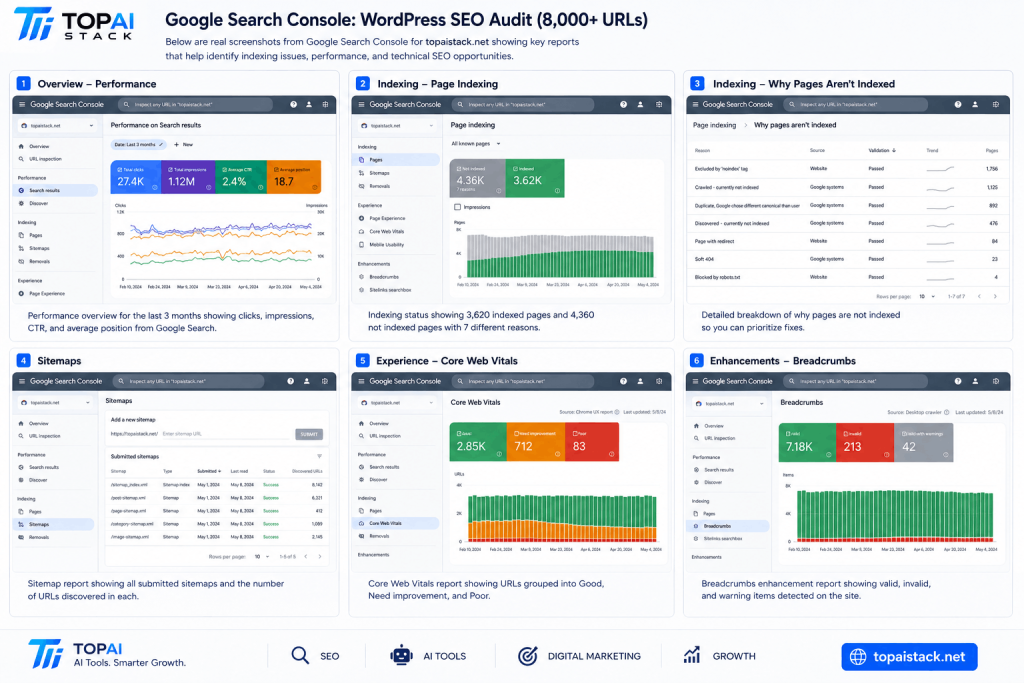Screen dimensions: 1024x683
Task: Go to next page in Submitted sitemaps table
Action: (x=320, y=556)
